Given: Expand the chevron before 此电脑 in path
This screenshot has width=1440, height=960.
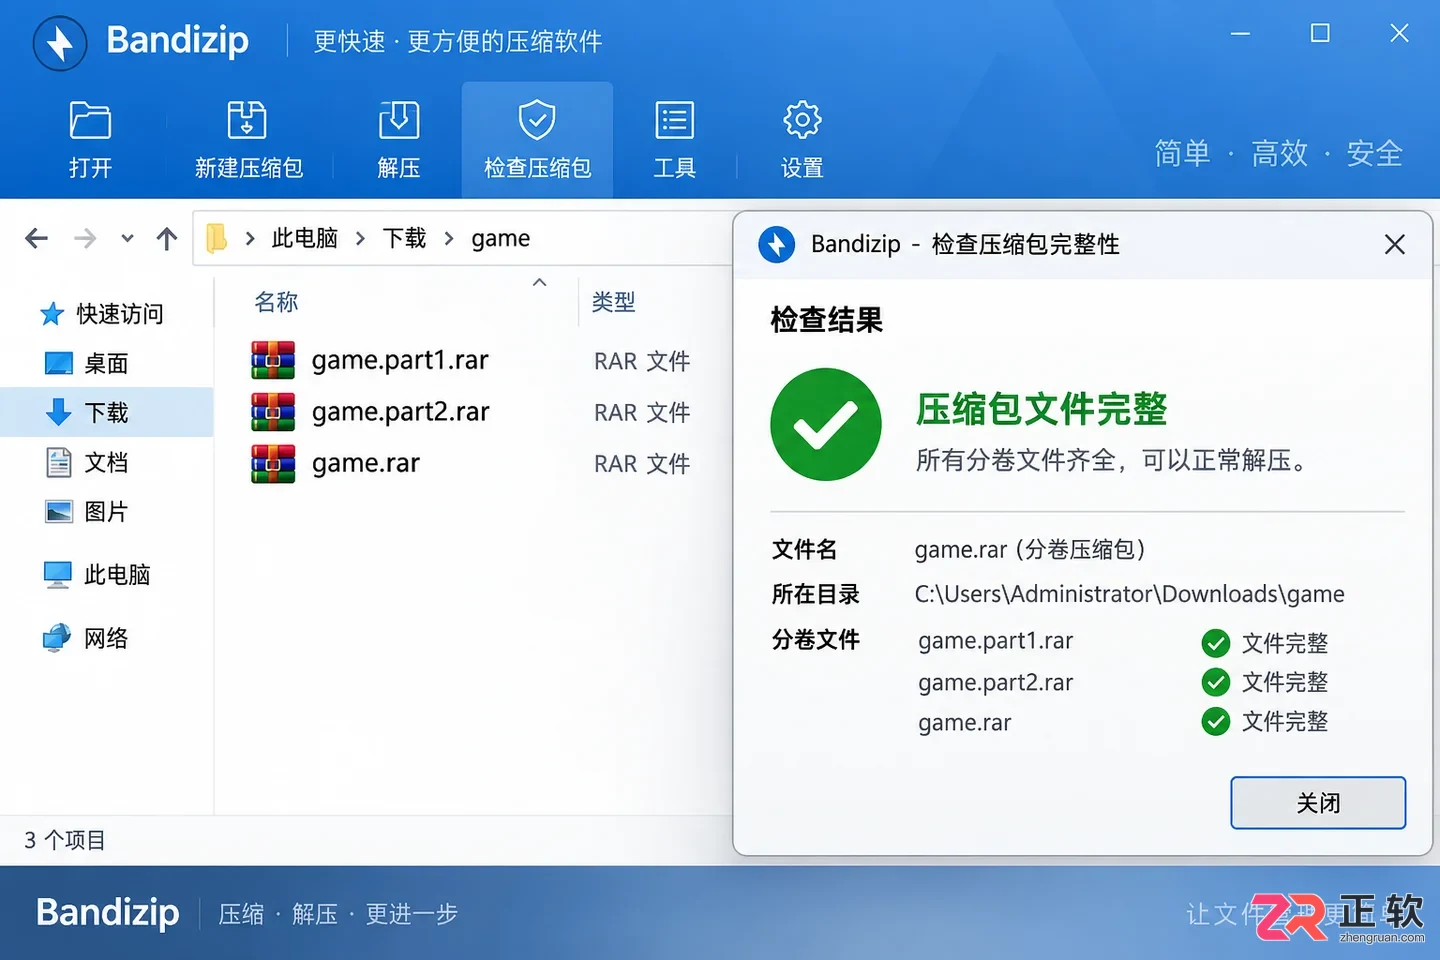Looking at the screenshot, I should pos(250,238).
